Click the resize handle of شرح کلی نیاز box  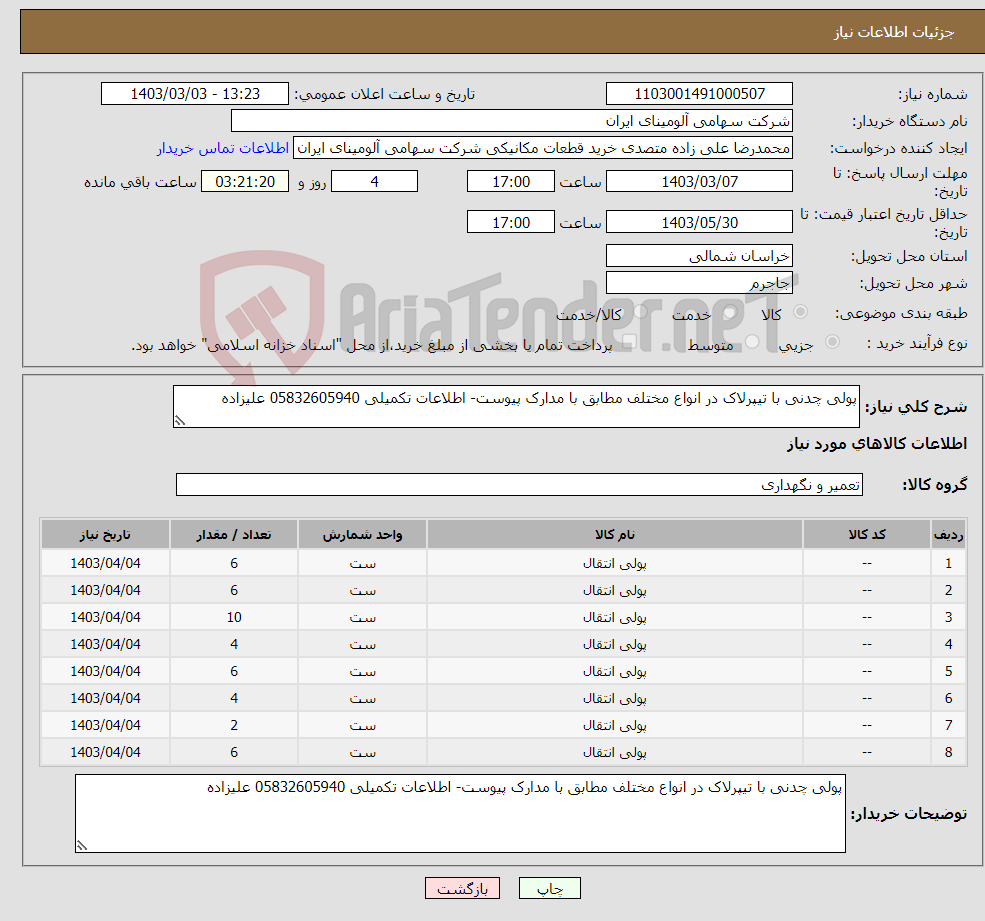(x=180, y=421)
